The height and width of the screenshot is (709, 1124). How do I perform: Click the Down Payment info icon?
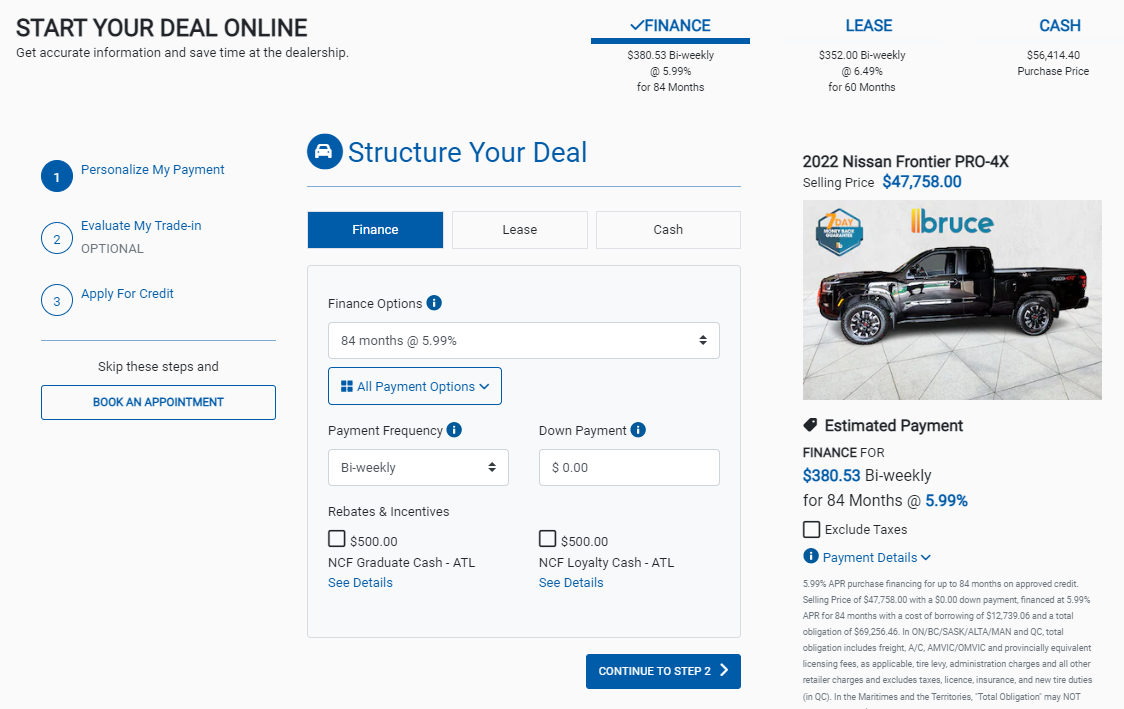(638, 430)
